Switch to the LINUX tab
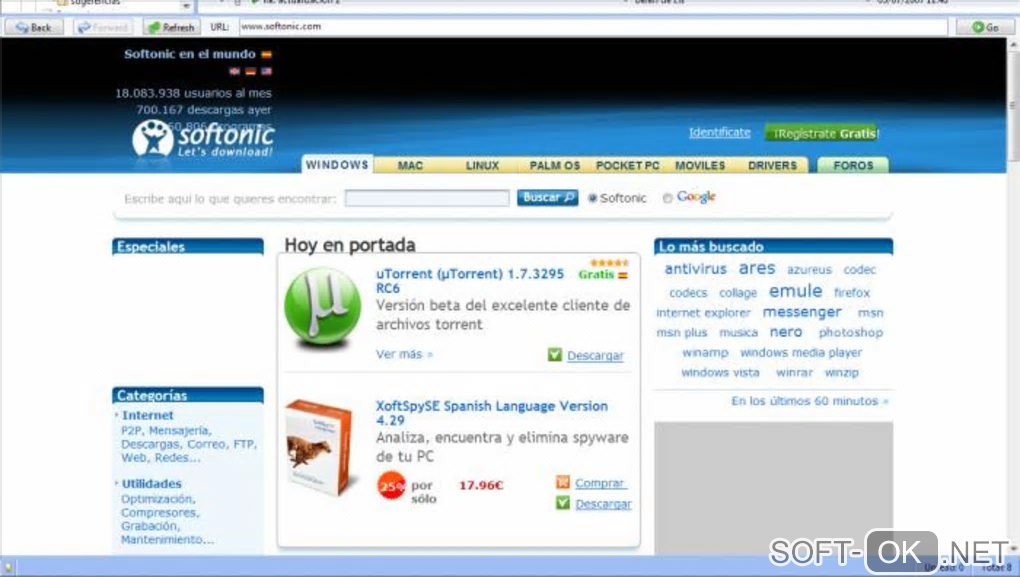 (x=482, y=165)
